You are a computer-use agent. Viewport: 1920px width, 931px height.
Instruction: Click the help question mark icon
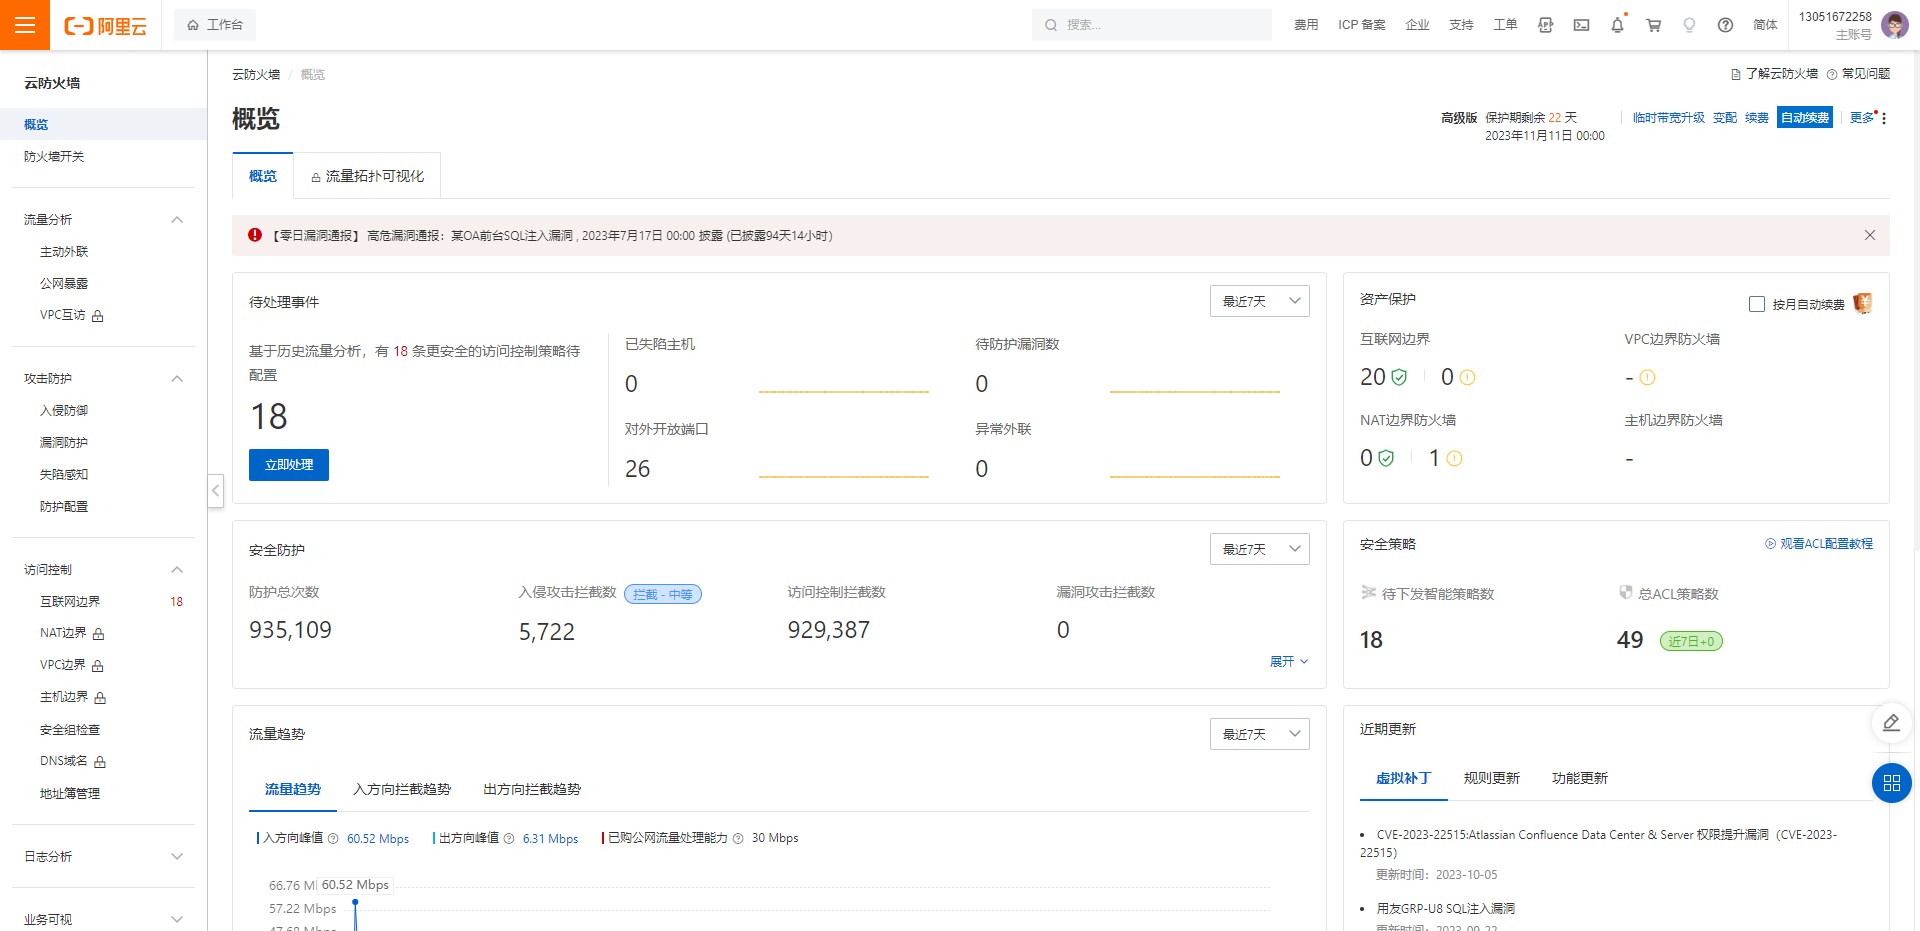click(x=1725, y=25)
